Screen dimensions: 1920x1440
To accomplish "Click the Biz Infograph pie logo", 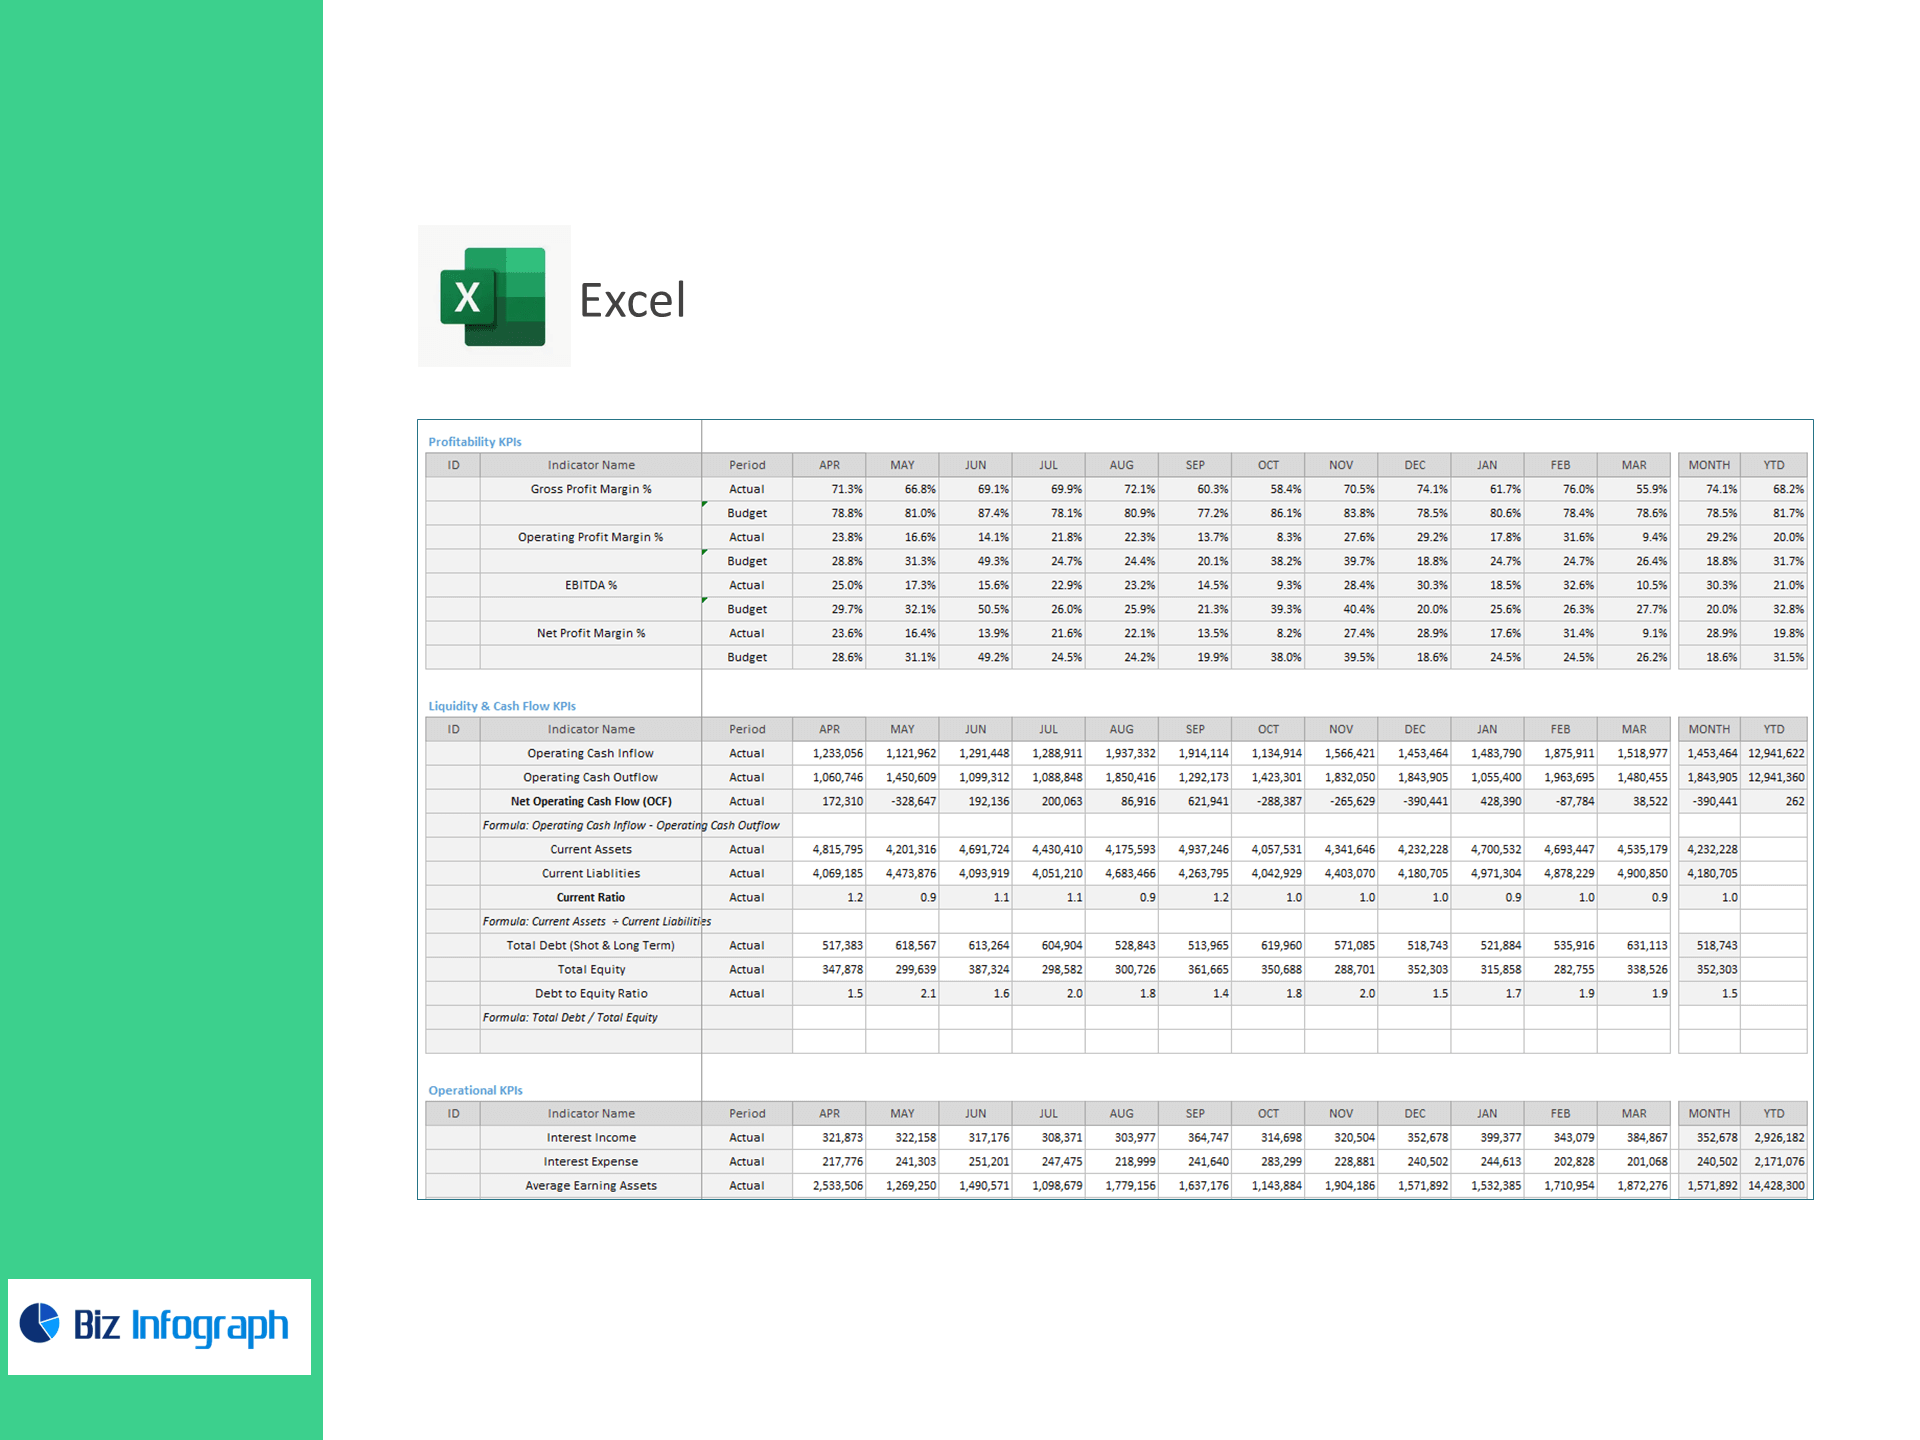I will tap(40, 1323).
